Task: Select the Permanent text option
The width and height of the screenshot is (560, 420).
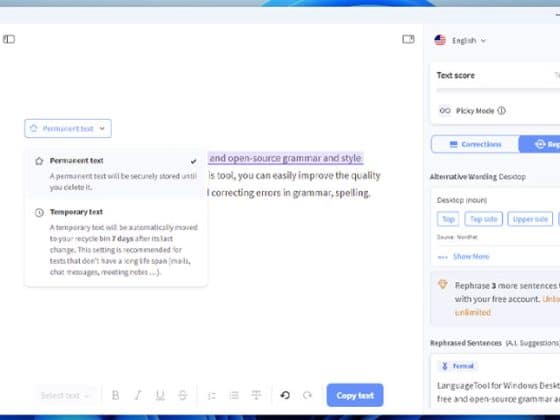Action: (x=116, y=173)
